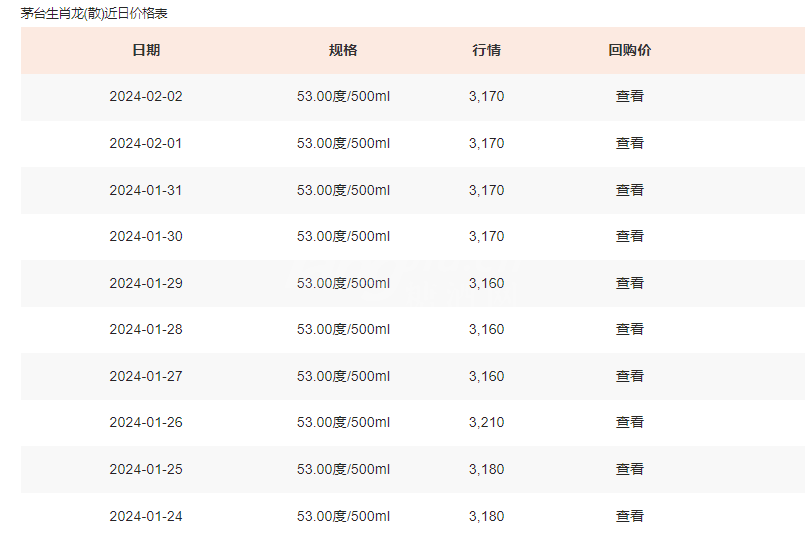Click the 行情 column header
805x554 pixels.
click(486, 50)
